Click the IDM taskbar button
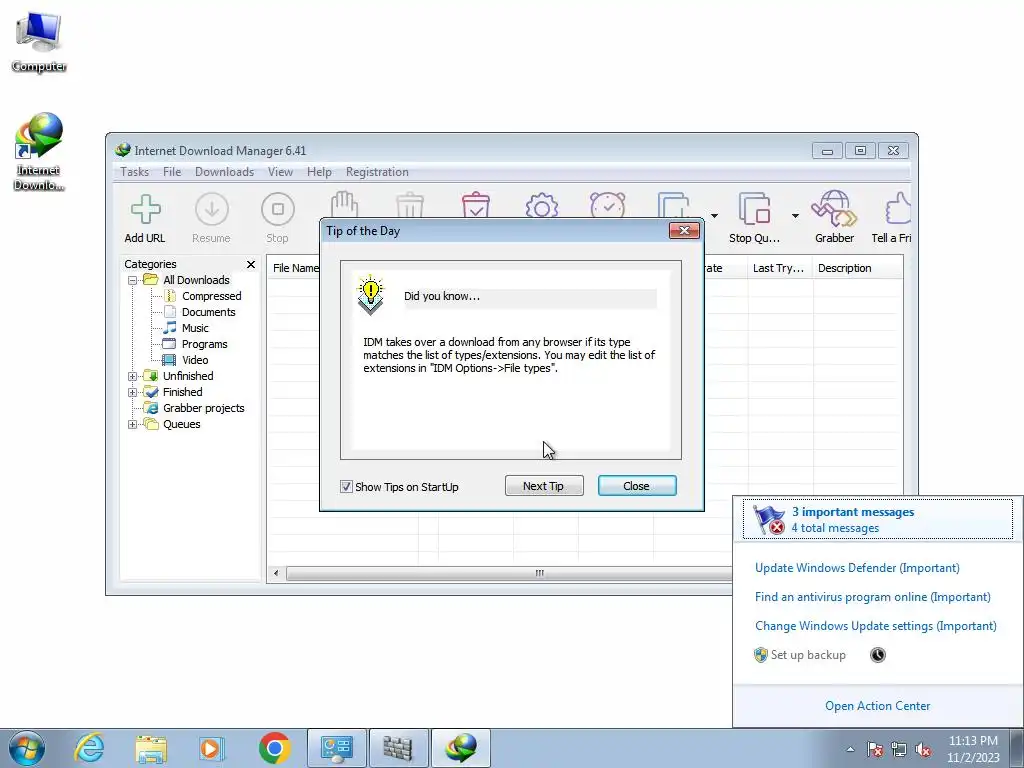Viewport: 1024px width, 768px height. (x=460, y=748)
